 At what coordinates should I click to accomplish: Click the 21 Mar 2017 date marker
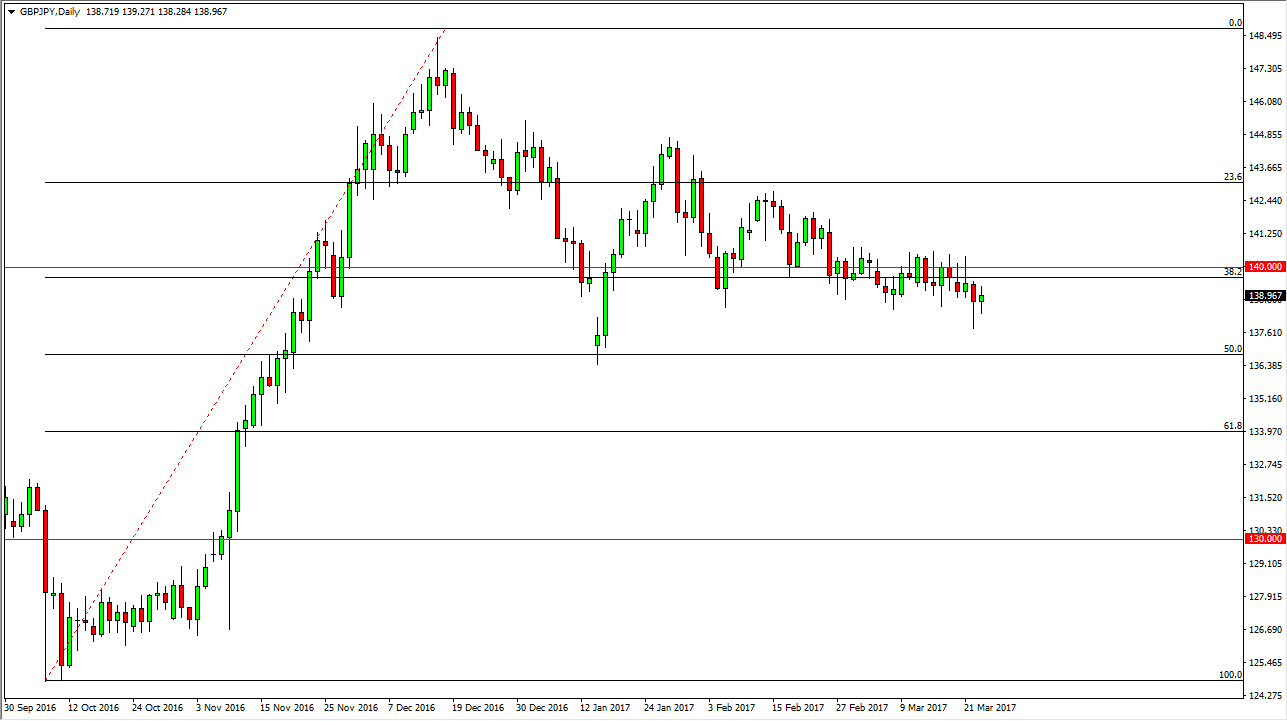click(990, 708)
